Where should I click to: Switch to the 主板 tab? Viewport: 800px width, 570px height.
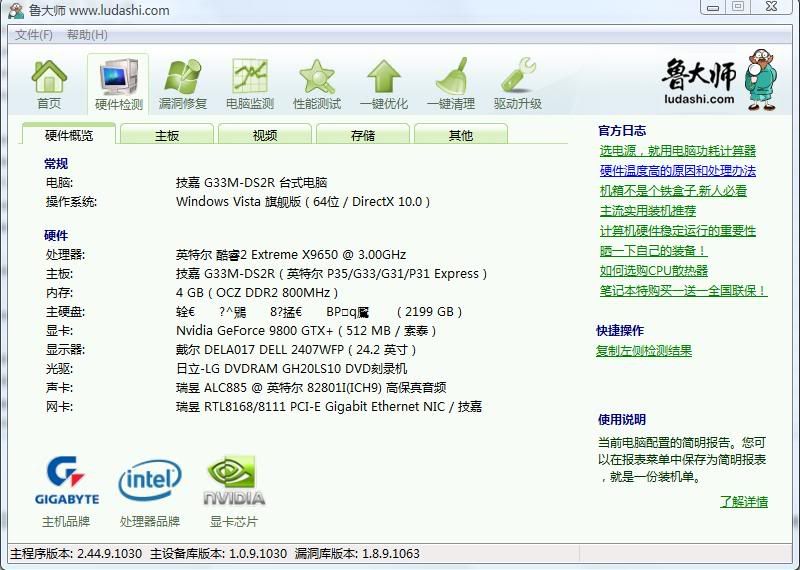167,135
